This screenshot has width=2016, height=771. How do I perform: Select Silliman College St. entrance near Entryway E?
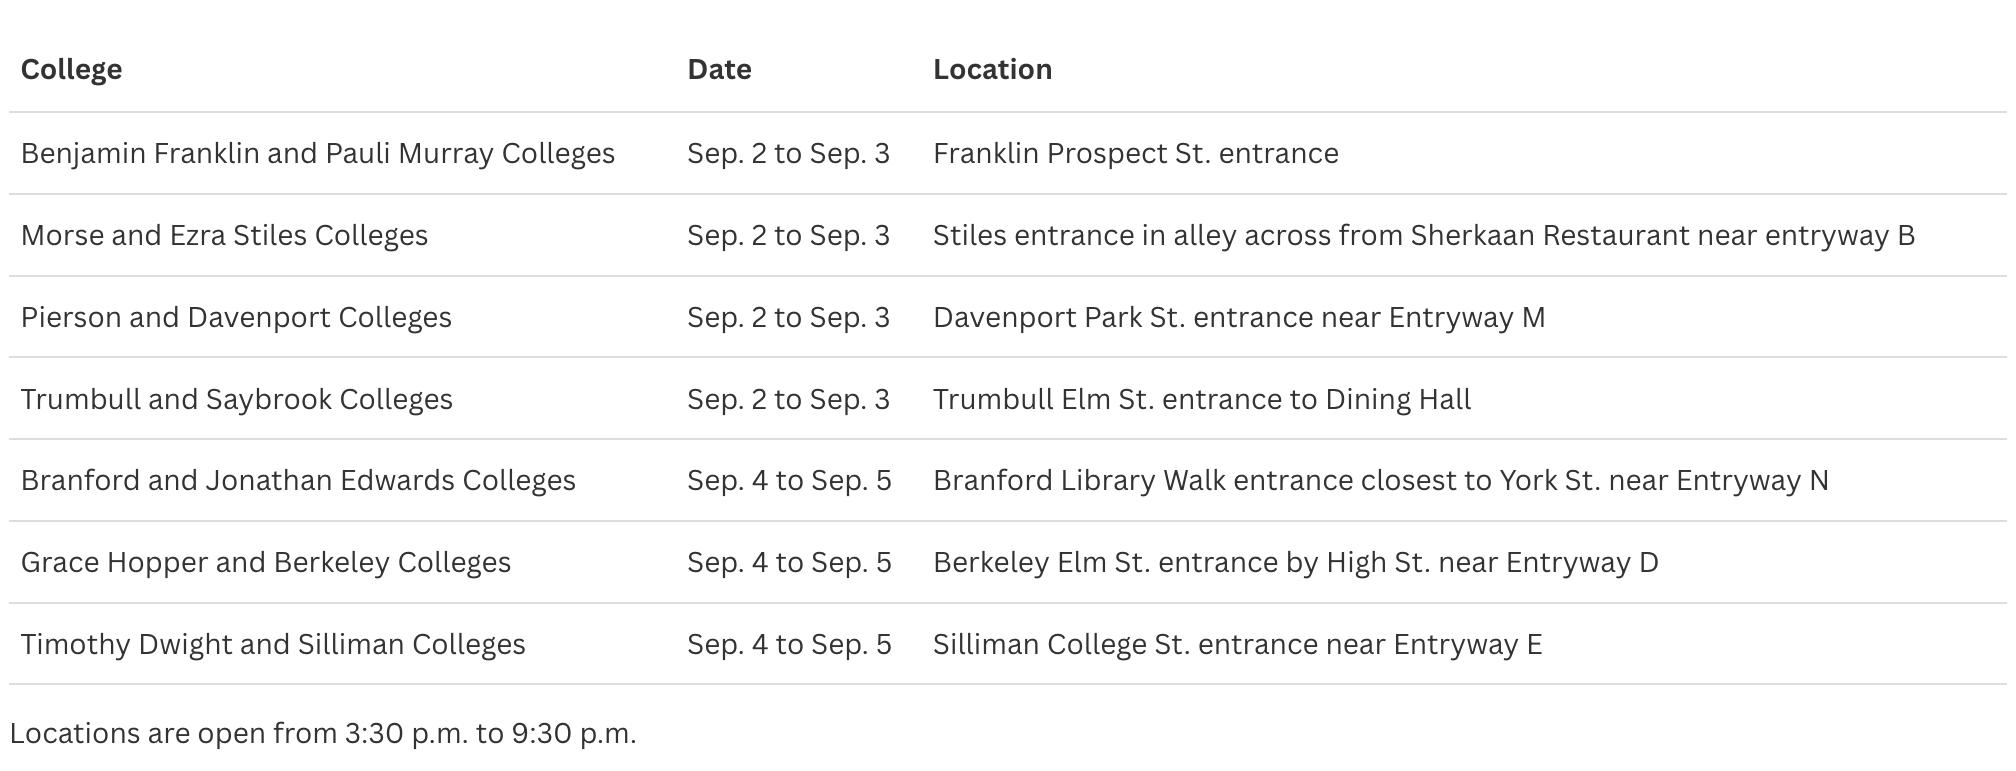click(x=1237, y=644)
